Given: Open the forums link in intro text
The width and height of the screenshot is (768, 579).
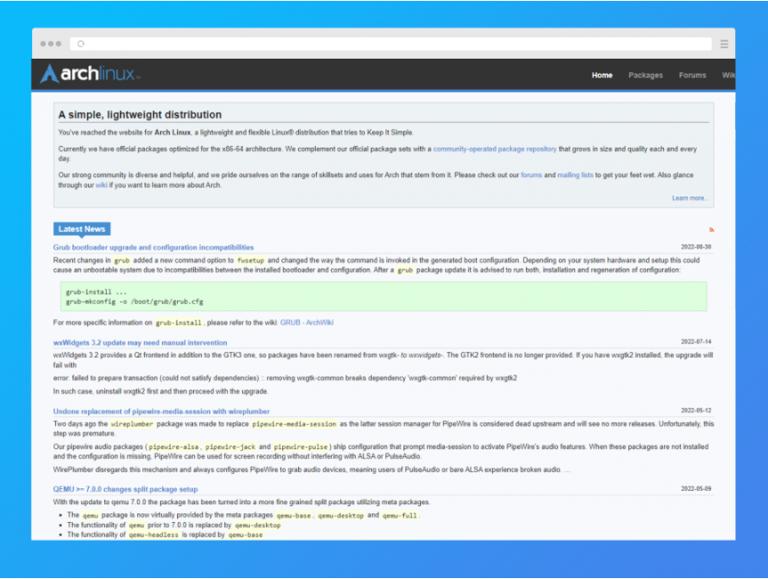Looking at the screenshot, I should [531, 175].
